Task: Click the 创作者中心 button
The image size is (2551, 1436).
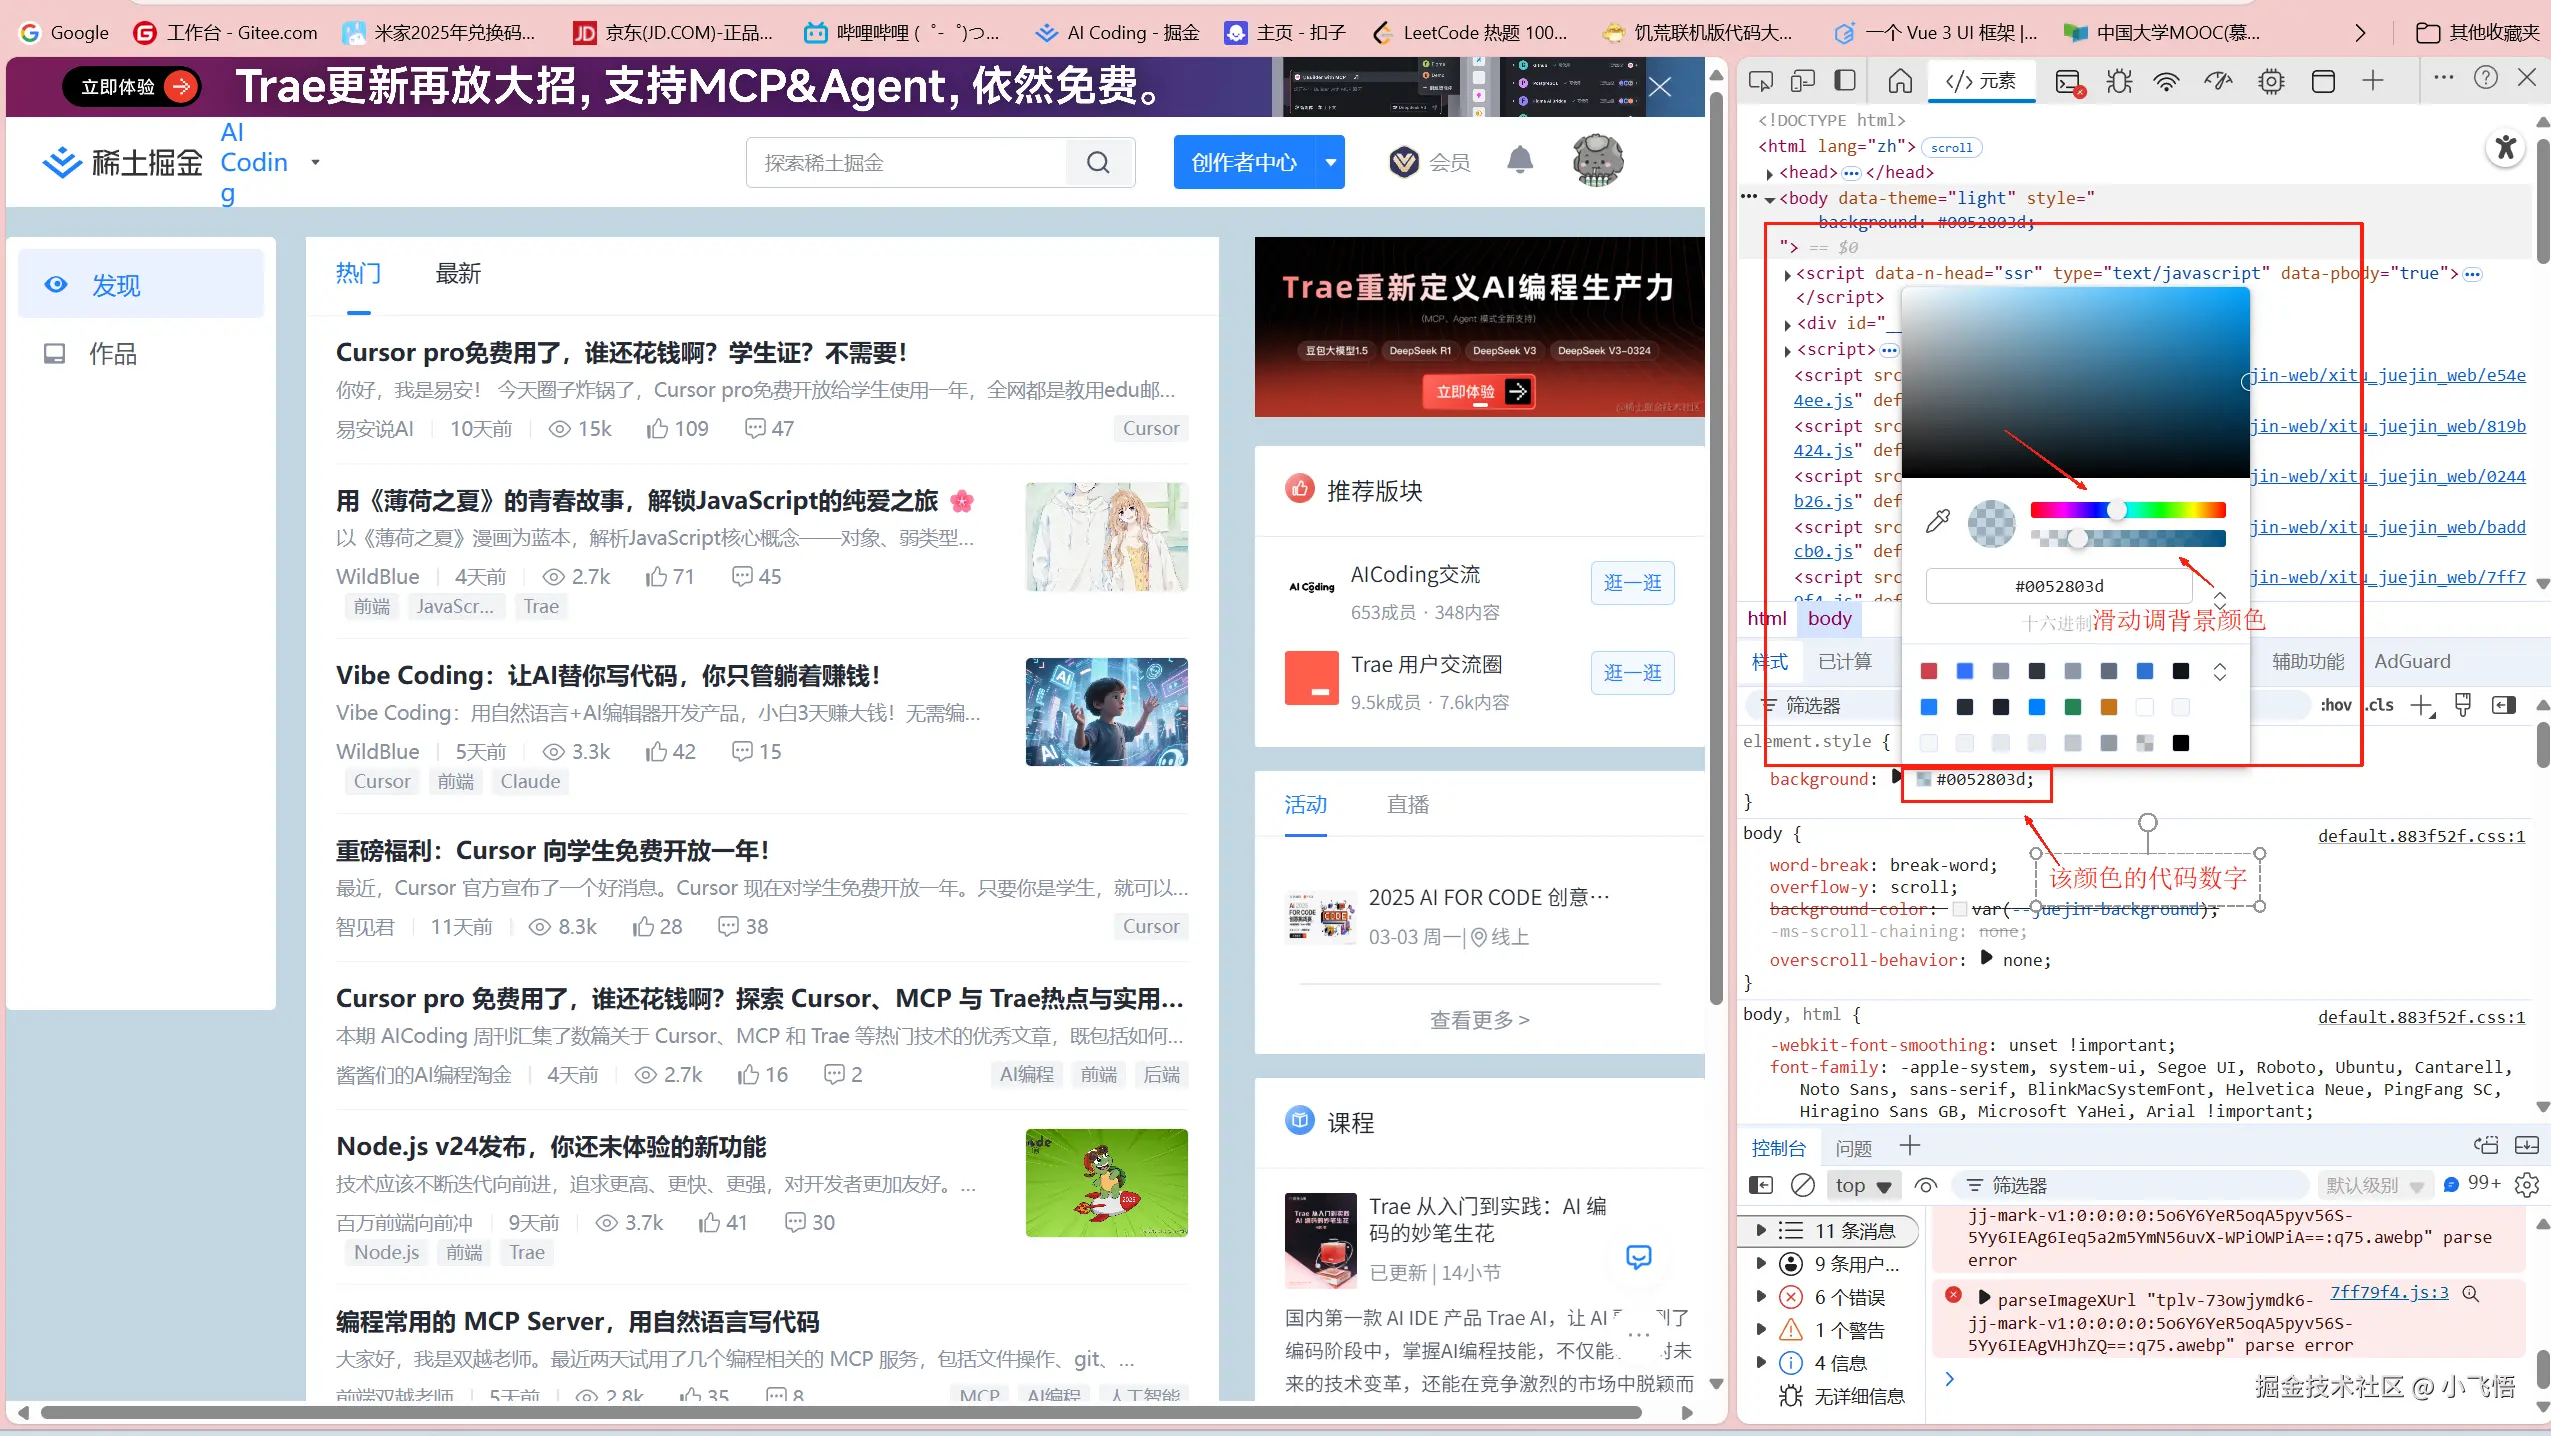Action: (x=1243, y=162)
